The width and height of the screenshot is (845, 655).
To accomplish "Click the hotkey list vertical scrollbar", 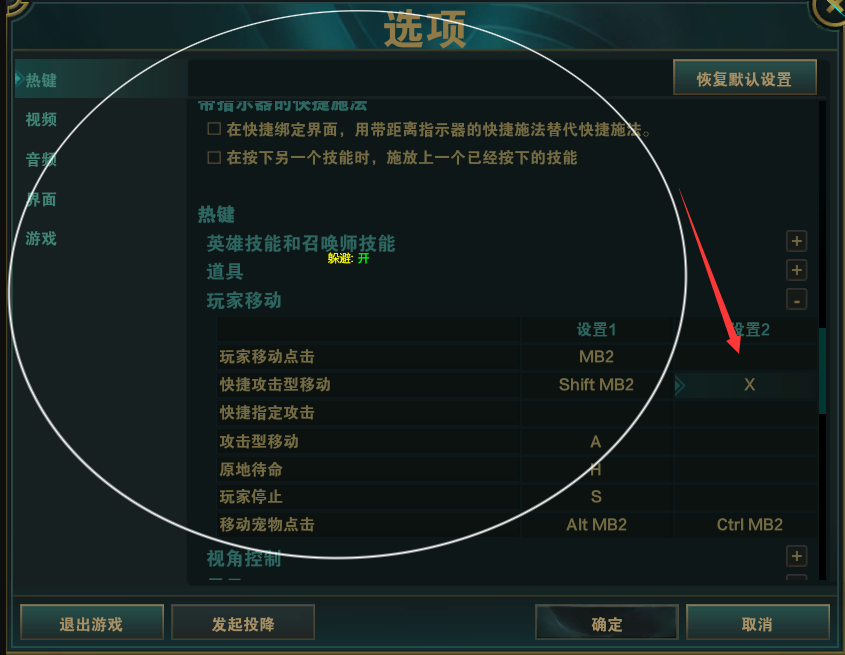I will (822, 371).
